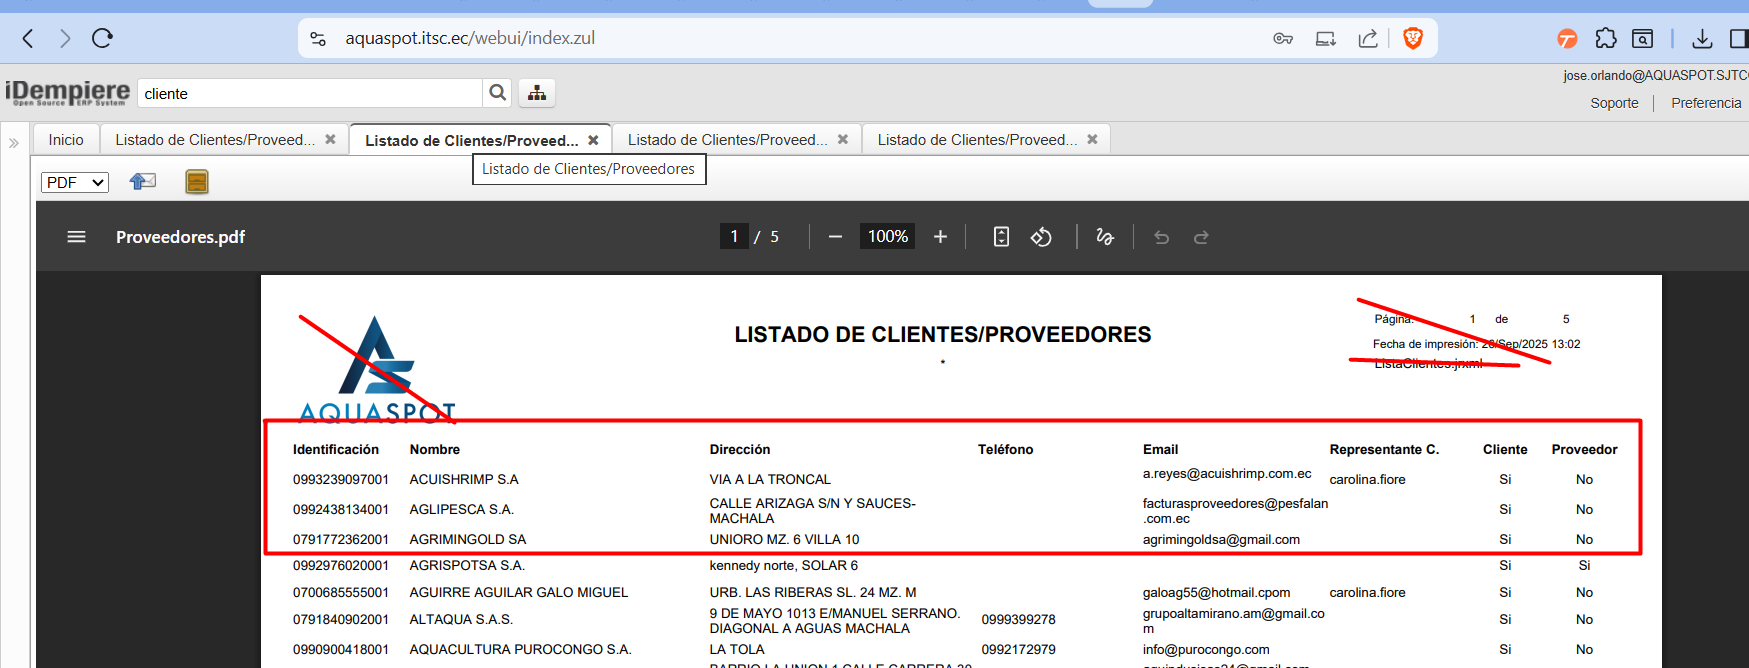Open the Soporte link
The image size is (1749, 668).
[x=1614, y=103]
